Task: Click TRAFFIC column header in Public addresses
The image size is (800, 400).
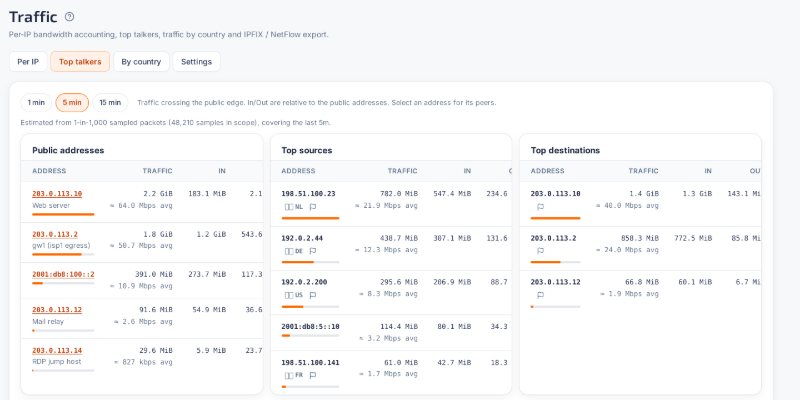Action: pyautogui.click(x=158, y=171)
